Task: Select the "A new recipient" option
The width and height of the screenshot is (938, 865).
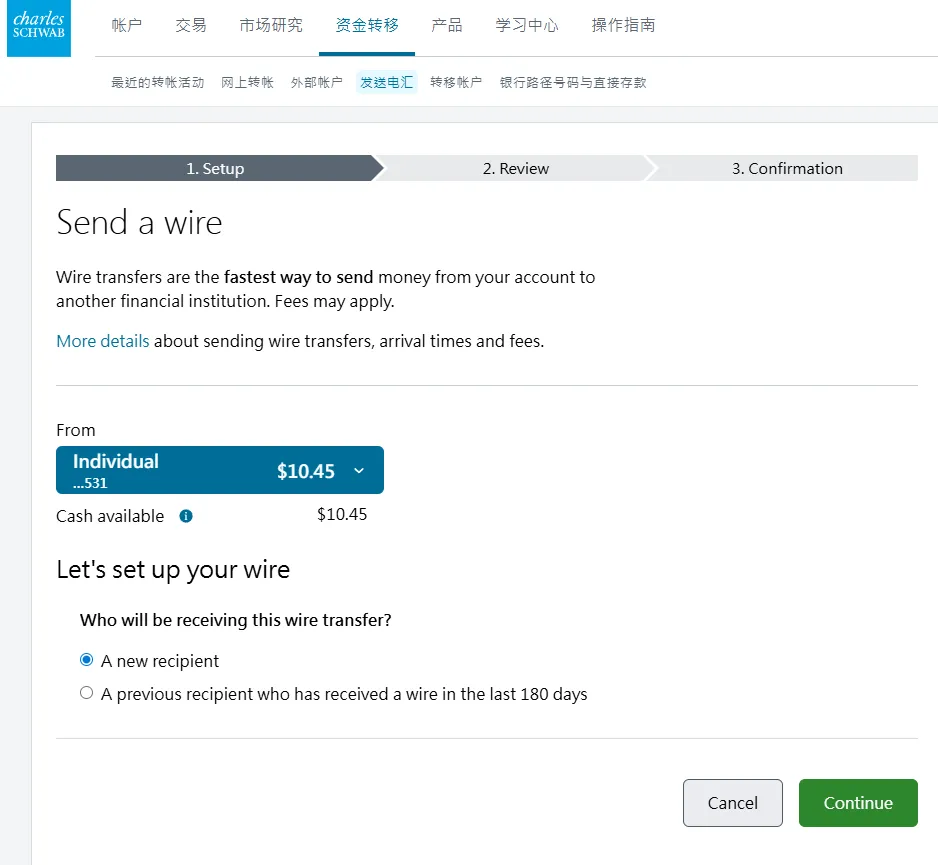Action: [x=87, y=660]
